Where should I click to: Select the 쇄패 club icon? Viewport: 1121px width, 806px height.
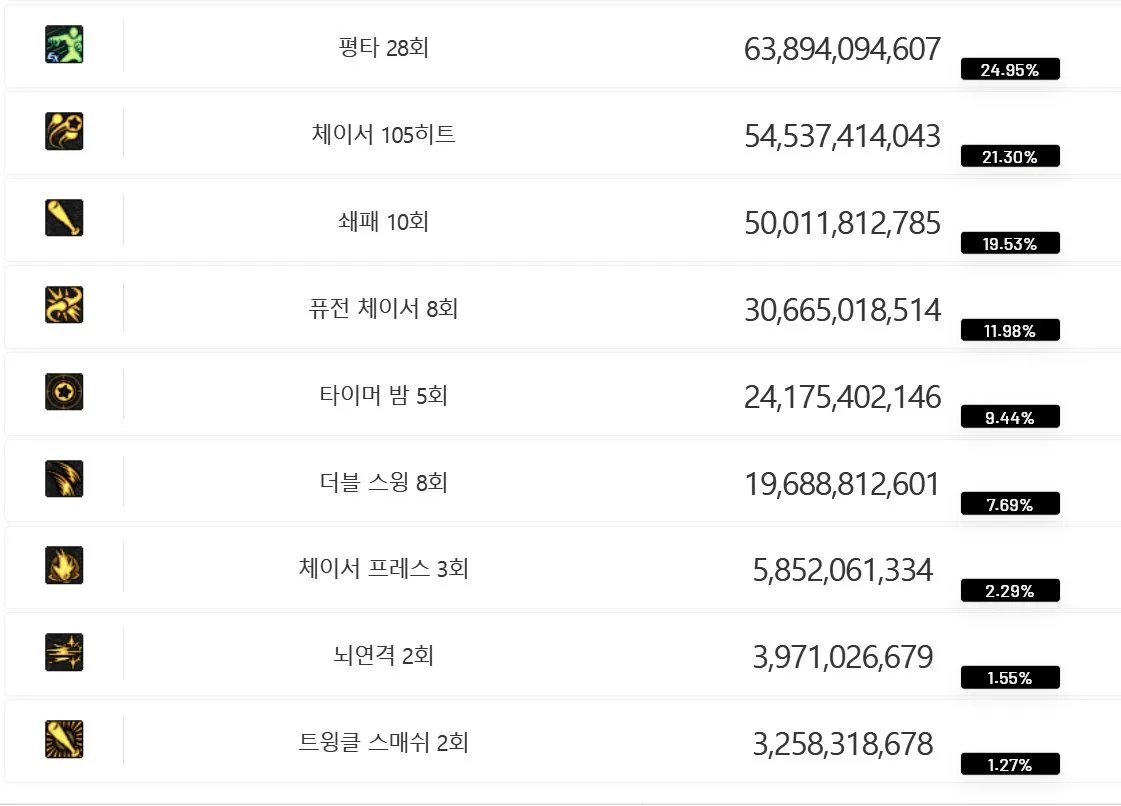click(64, 218)
